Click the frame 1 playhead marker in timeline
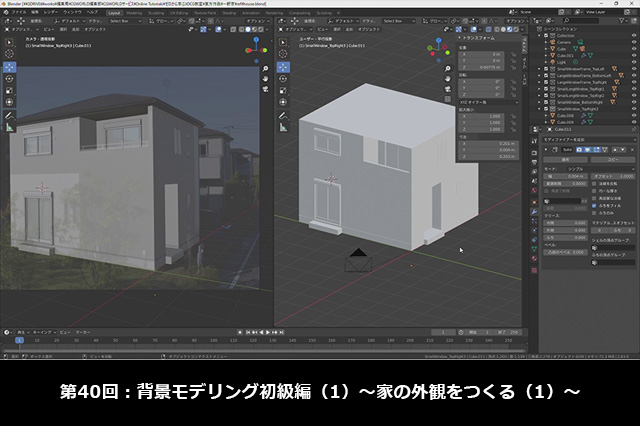 19,340
